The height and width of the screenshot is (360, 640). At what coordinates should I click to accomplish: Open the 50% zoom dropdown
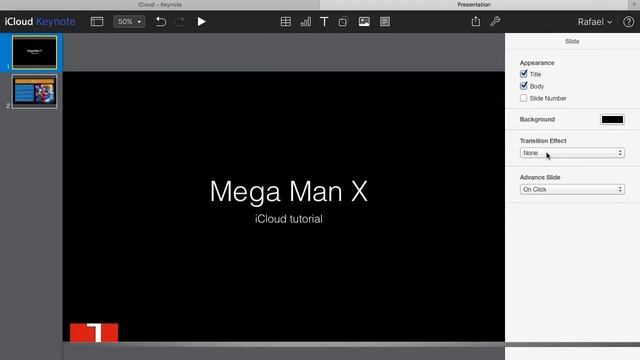point(129,22)
